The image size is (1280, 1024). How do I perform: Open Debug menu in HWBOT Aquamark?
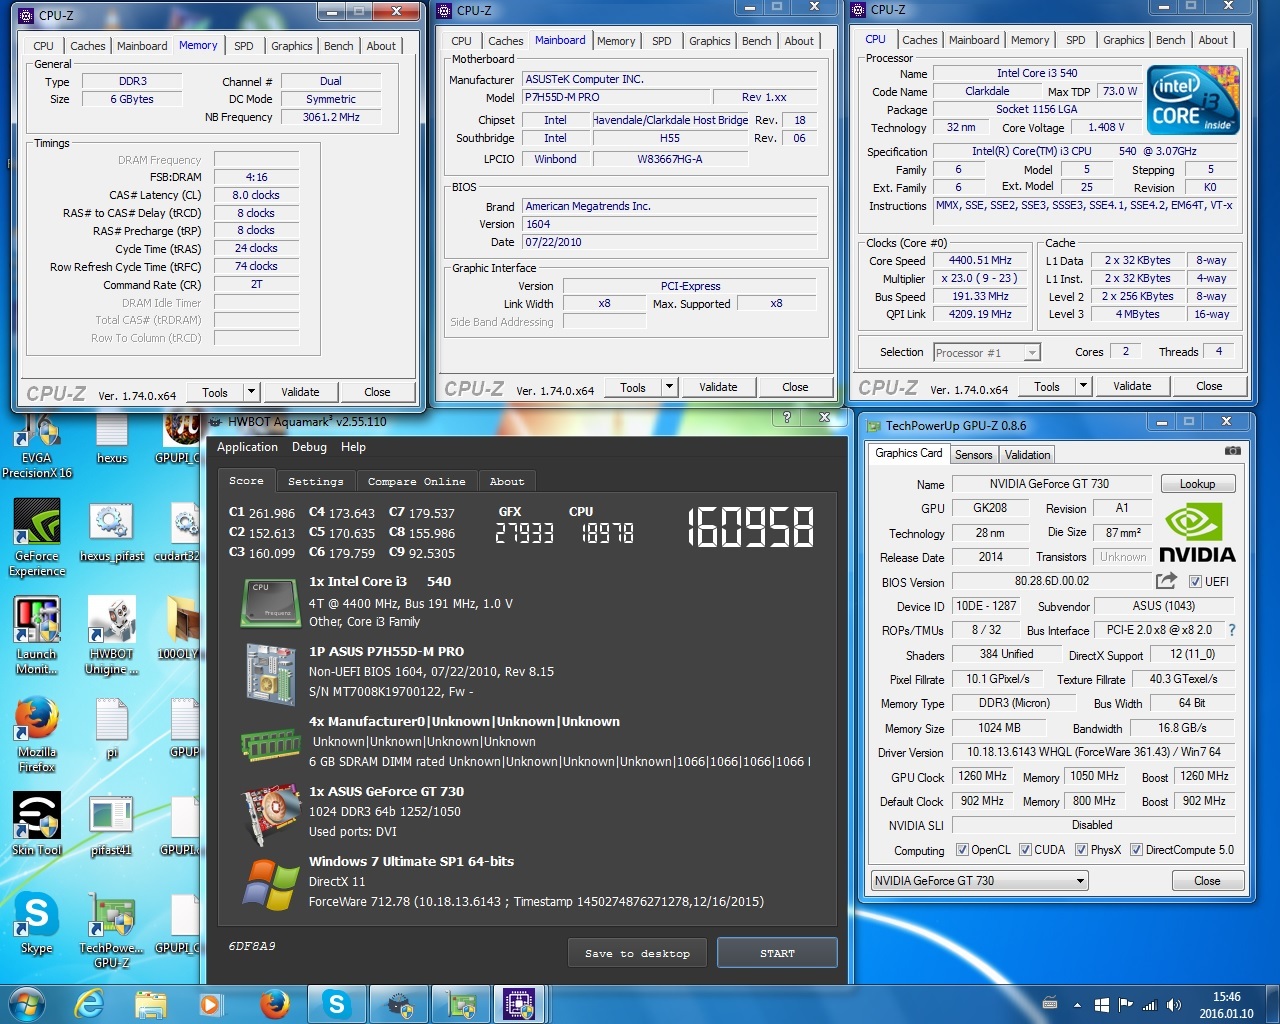point(309,447)
